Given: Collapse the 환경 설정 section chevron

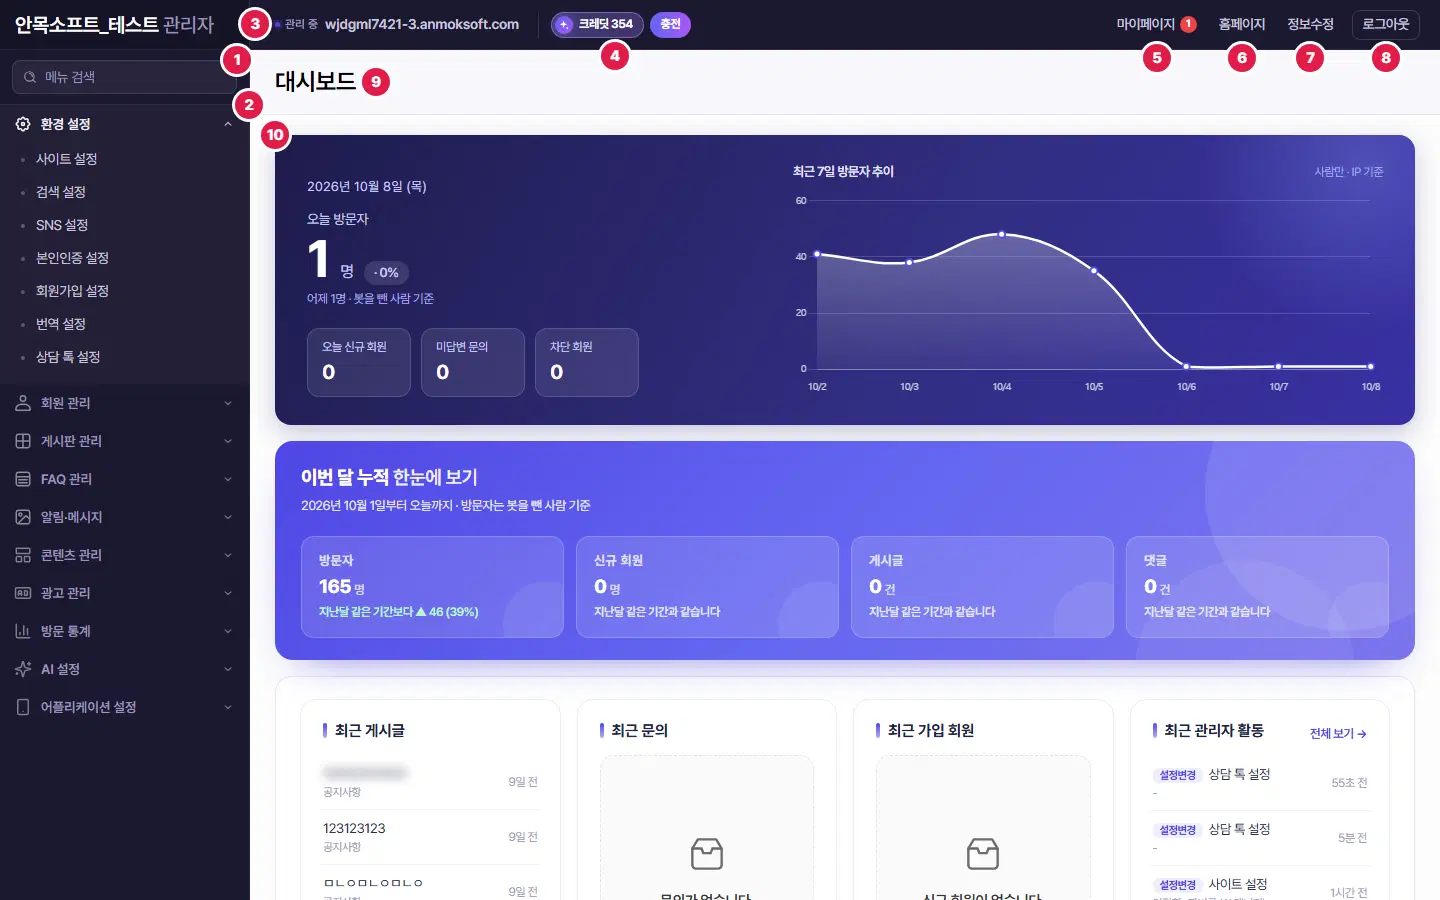Looking at the screenshot, I should coord(228,124).
